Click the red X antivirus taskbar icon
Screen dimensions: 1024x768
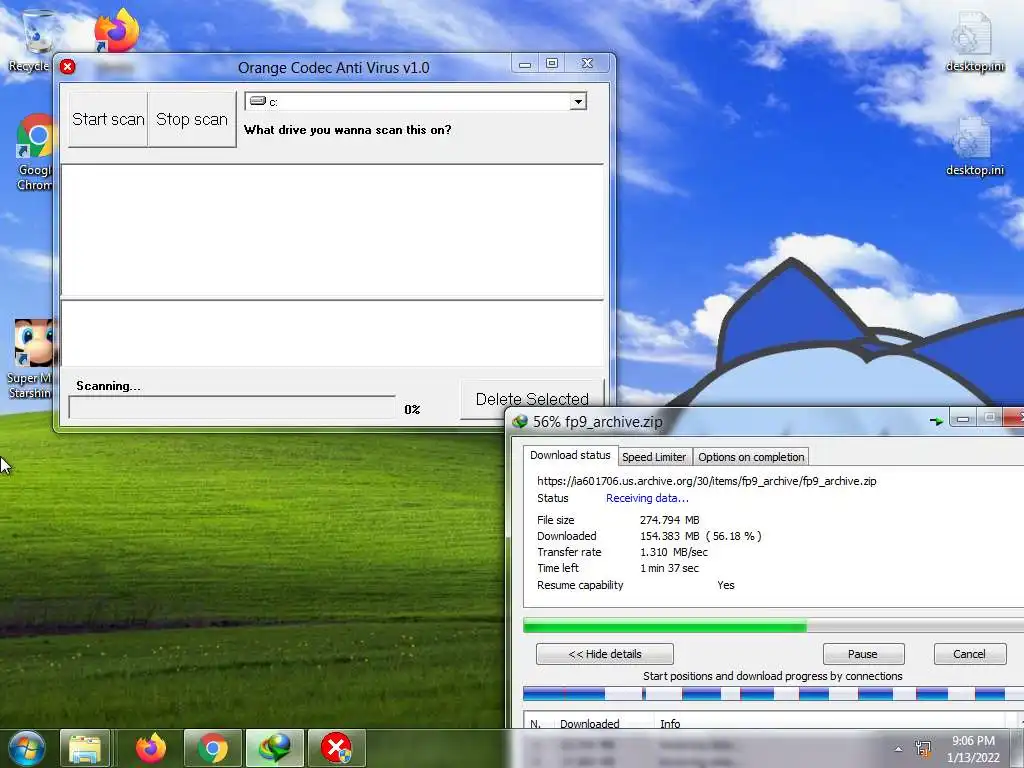point(336,748)
